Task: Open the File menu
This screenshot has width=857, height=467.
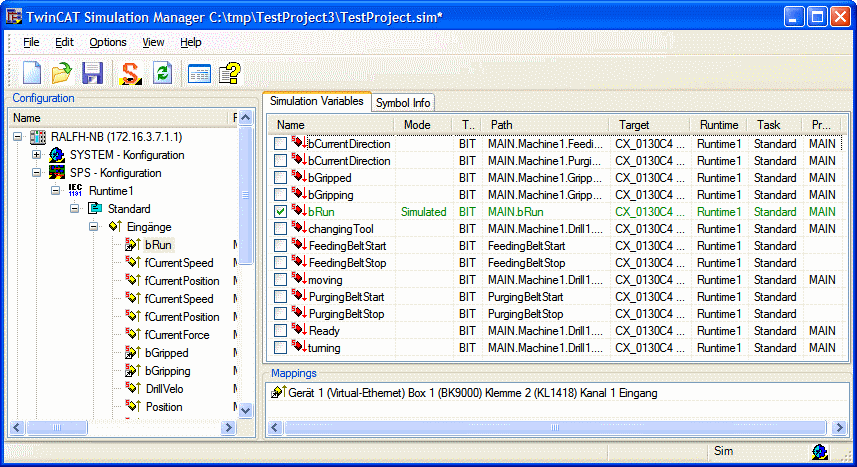Action: pyautogui.click(x=31, y=42)
